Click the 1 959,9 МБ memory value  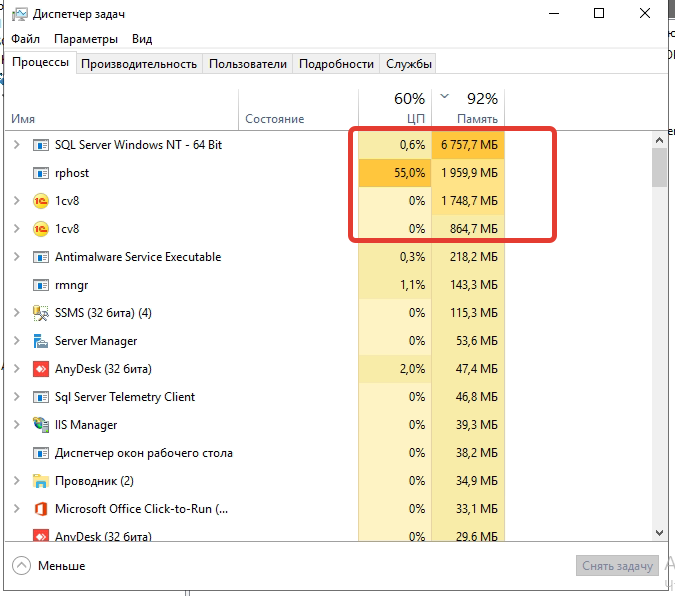[469, 173]
